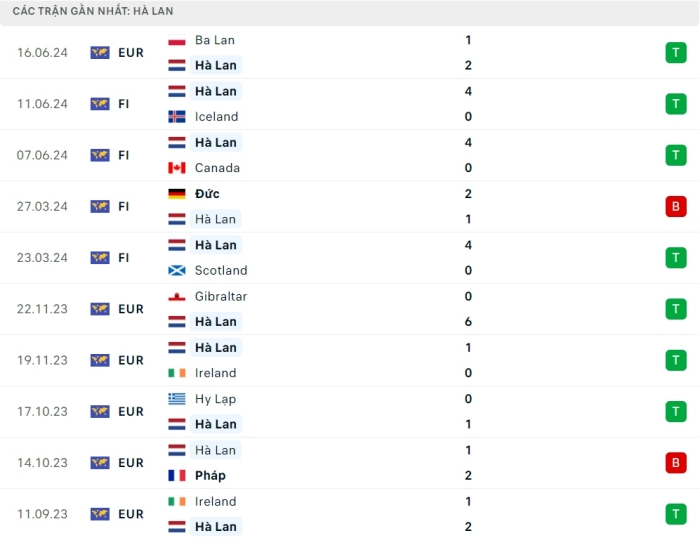Click the Germany flag next to Đức
The image size is (700, 538).
(x=177, y=194)
